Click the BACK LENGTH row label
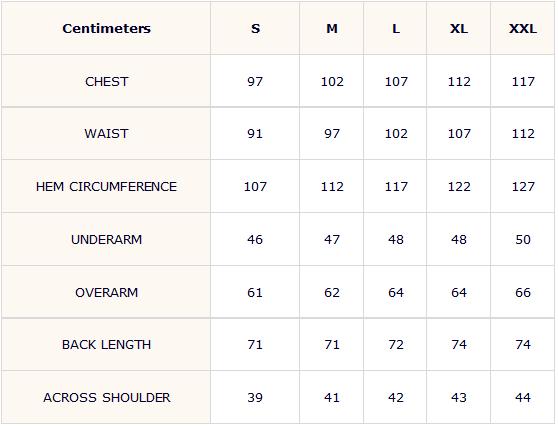This screenshot has width=558, height=427. pyautogui.click(x=106, y=344)
